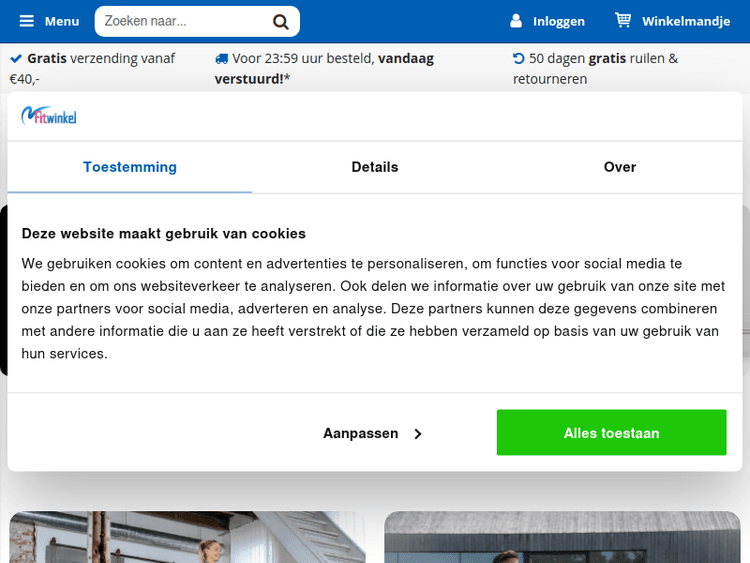
Task: Open the staircase workout photo below the dialog
Action: (188, 537)
